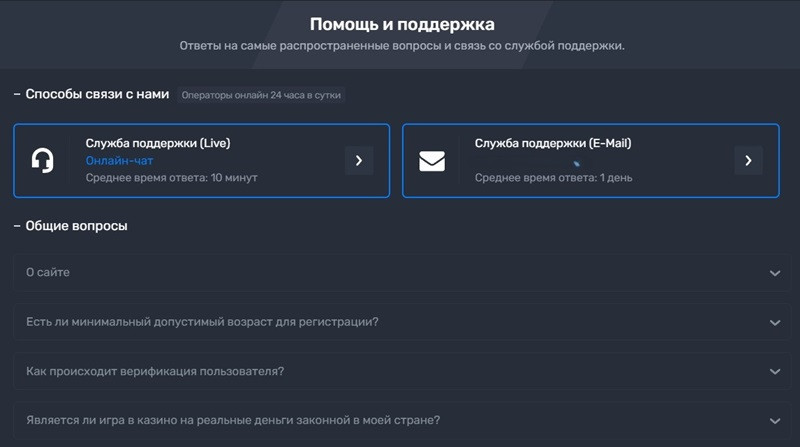Click the headset icon for live support
Viewport: 800px width, 447px height.
coord(42,161)
